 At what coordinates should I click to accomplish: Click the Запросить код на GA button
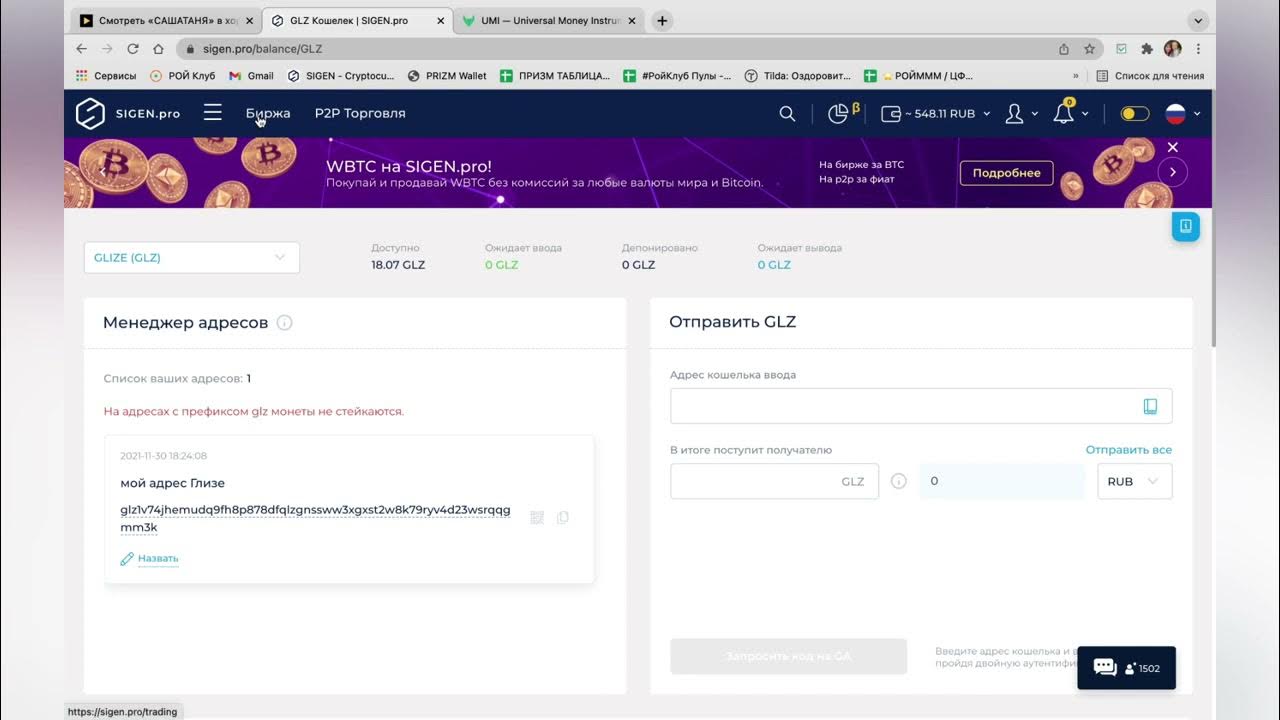789,657
